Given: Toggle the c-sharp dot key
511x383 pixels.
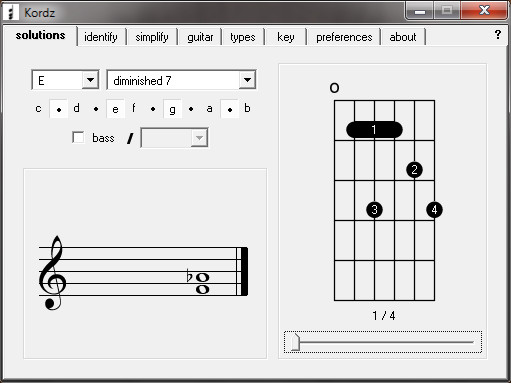Looking at the screenshot, I should coord(59,109).
